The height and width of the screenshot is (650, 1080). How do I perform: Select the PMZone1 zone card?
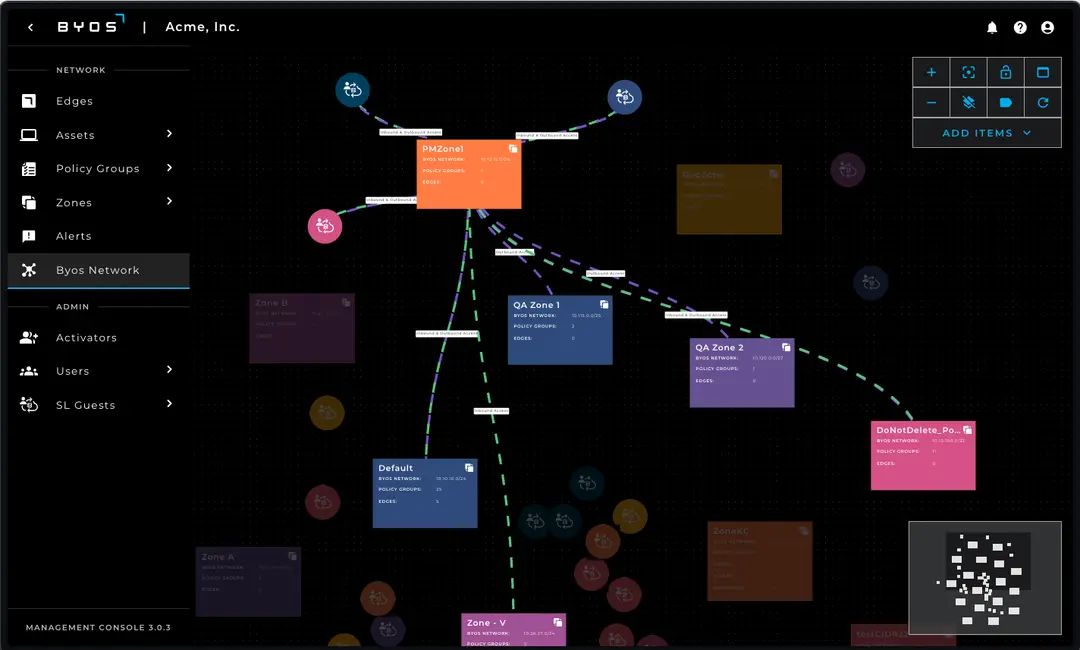tap(469, 174)
